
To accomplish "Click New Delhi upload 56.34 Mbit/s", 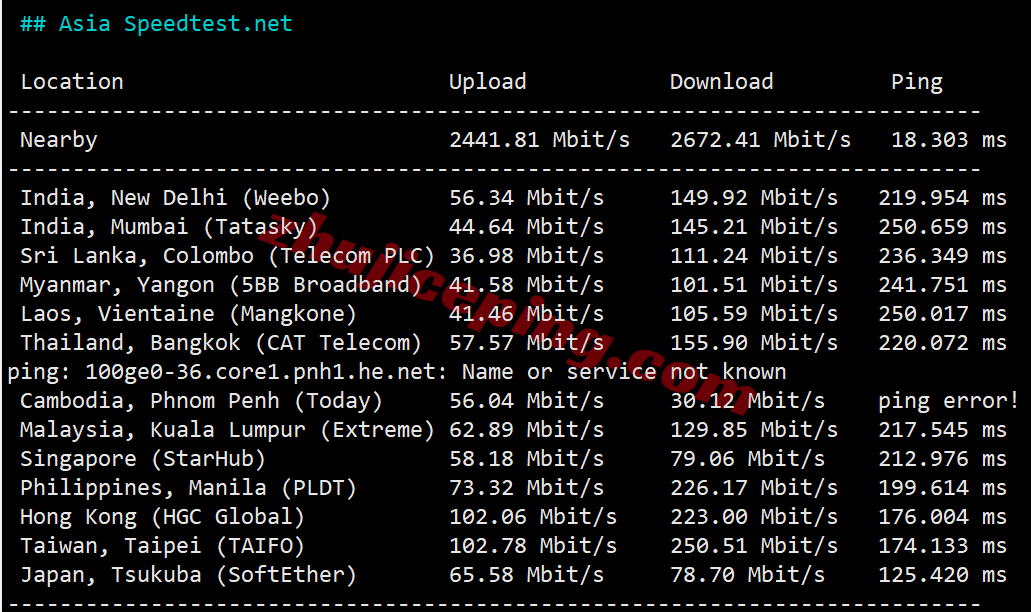I will pyautogui.click(x=526, y=197).
